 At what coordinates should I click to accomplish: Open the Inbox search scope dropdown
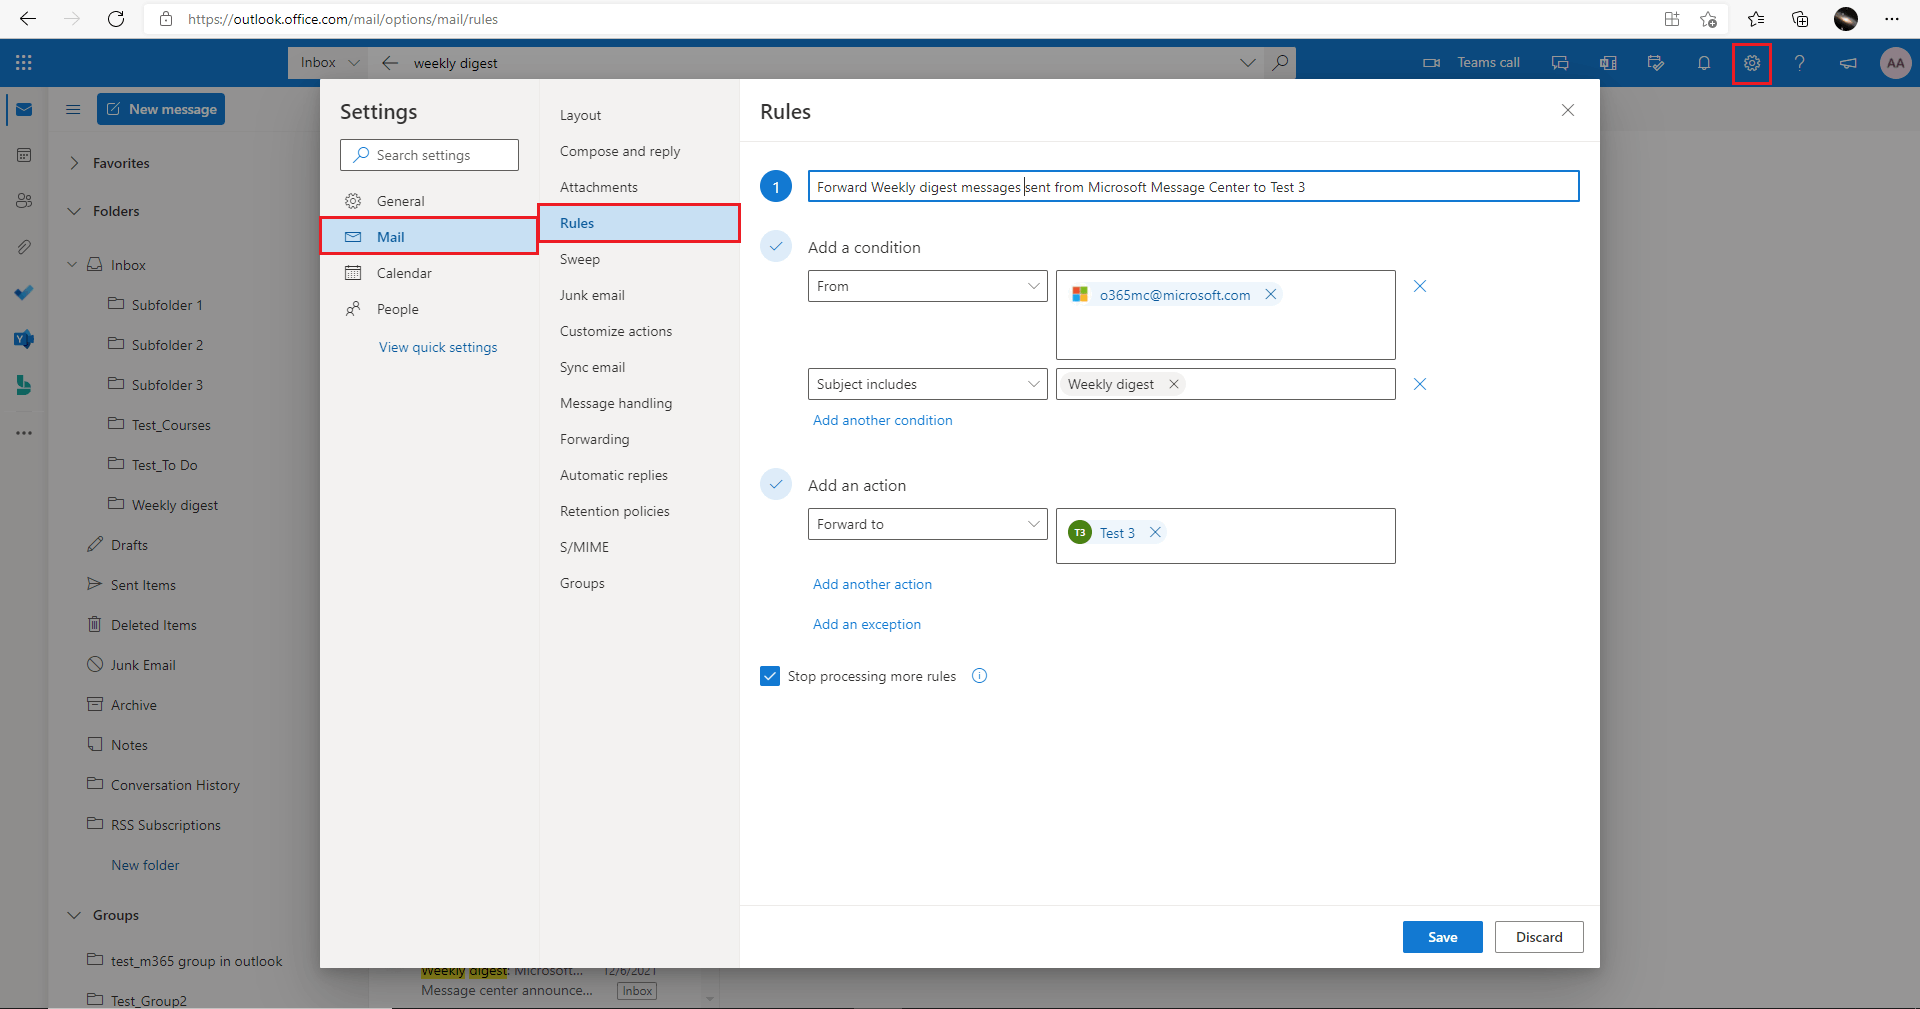click(x=328, y=62)
